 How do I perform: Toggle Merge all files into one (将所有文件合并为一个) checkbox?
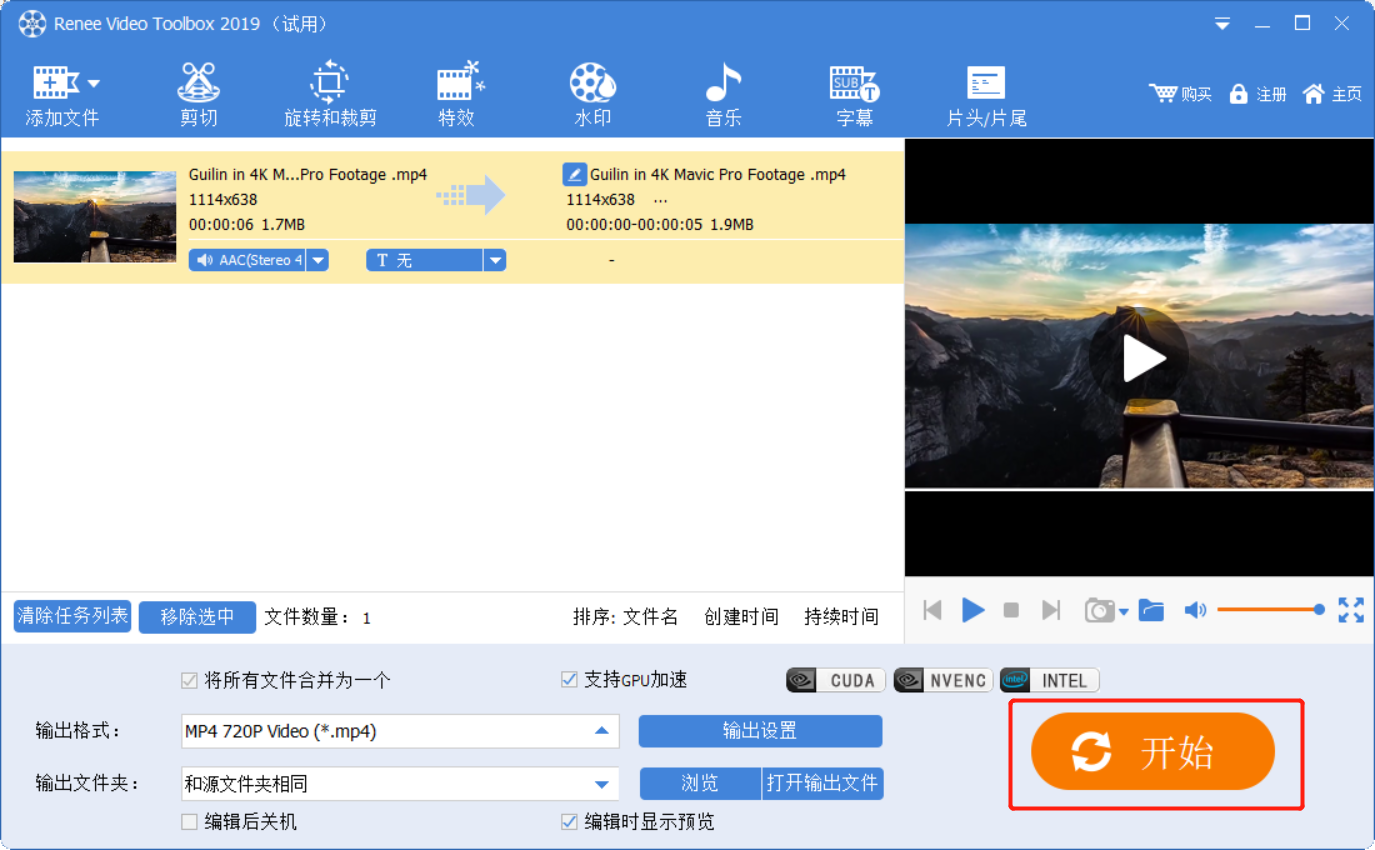click(189, 680)
